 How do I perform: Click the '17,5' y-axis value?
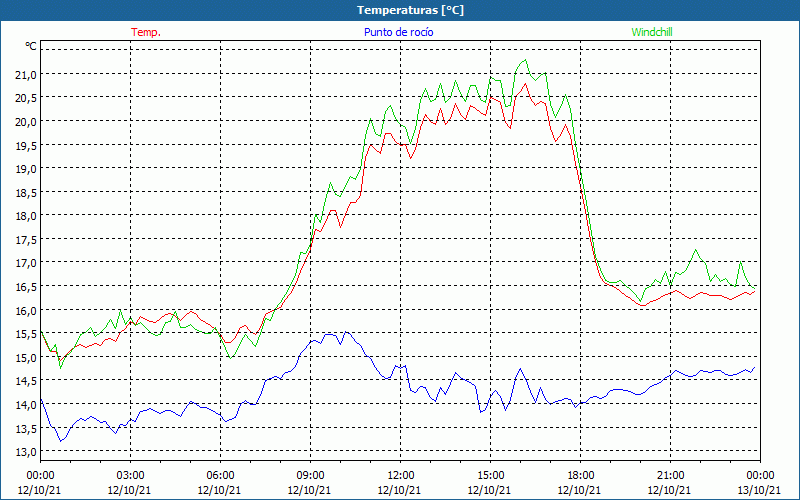pyautogui.click(x=26, y=240)
